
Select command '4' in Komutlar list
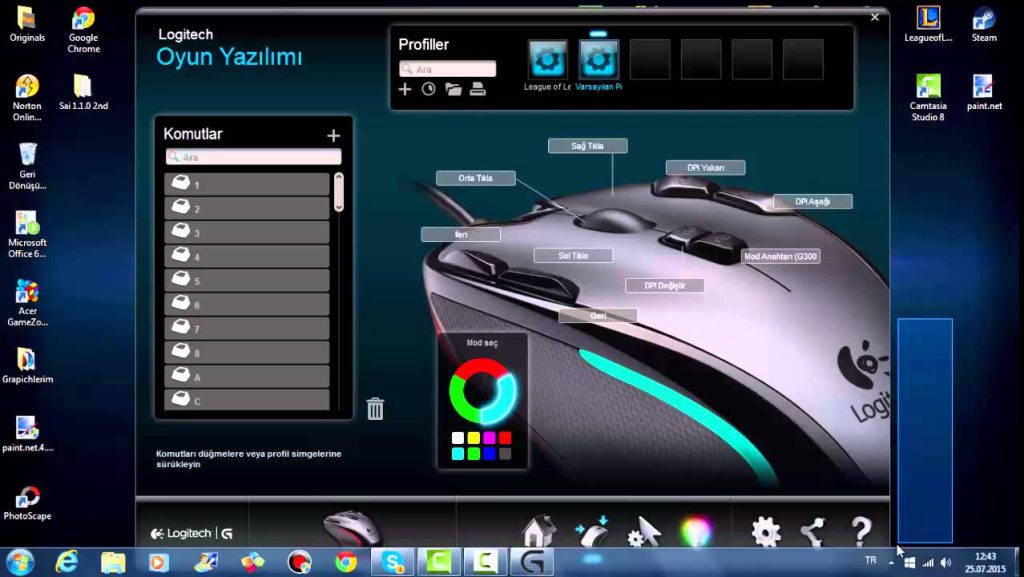(247, 257)
